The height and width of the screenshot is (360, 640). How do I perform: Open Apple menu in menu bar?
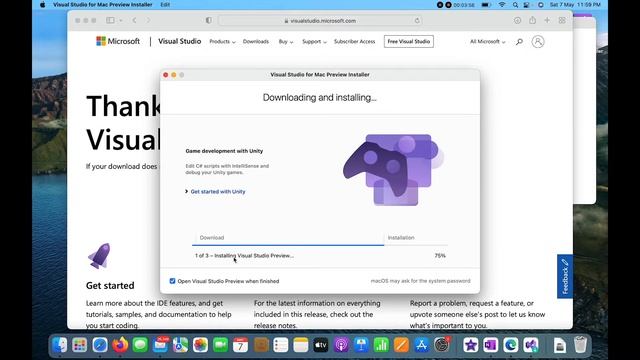tap(42, 4)
